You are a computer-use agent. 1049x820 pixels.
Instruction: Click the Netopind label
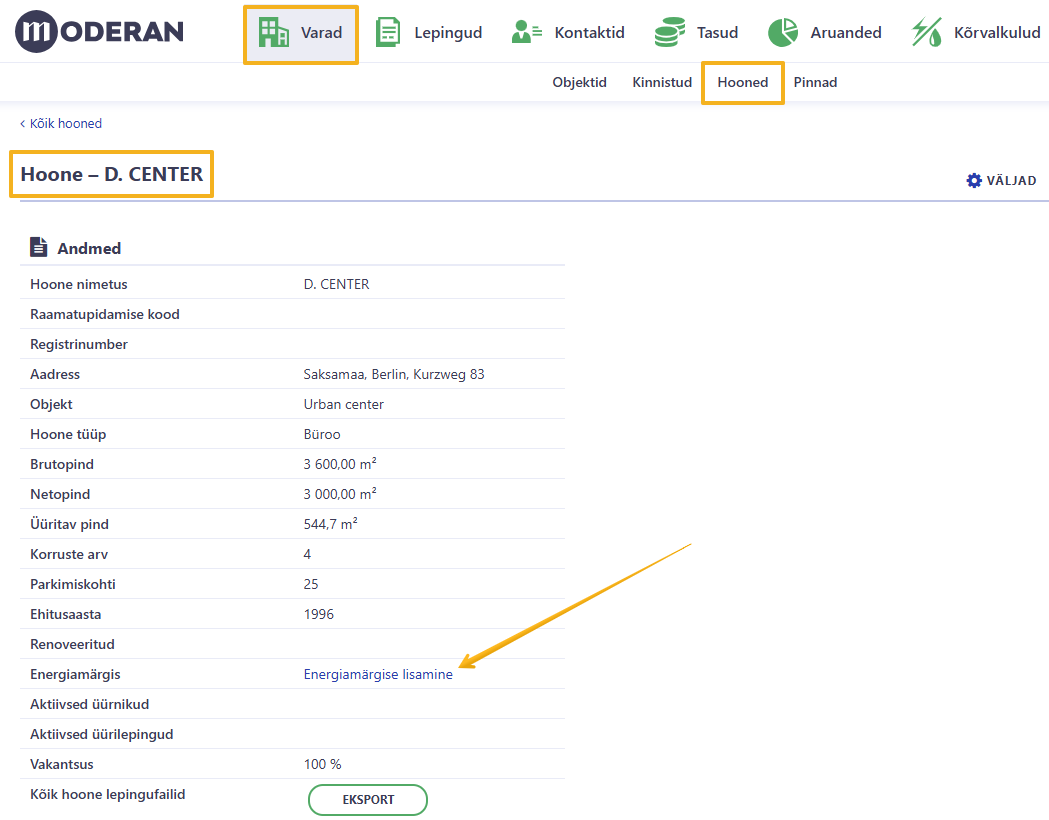[x=60, y=495]
